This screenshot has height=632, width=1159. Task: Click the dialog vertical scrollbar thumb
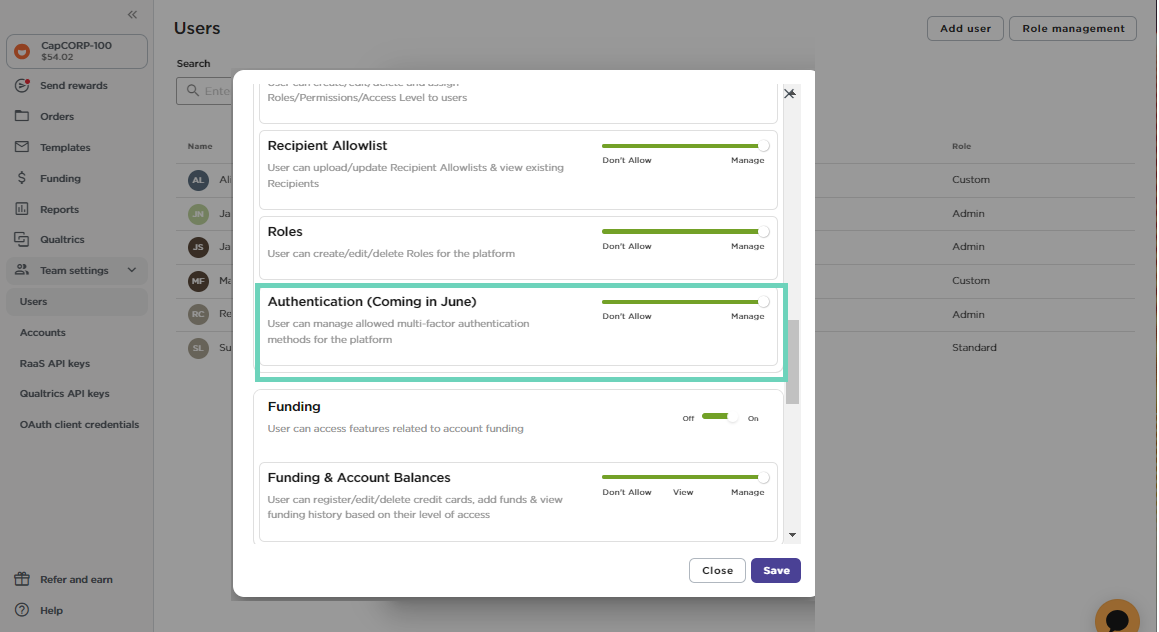coord(792,361)
